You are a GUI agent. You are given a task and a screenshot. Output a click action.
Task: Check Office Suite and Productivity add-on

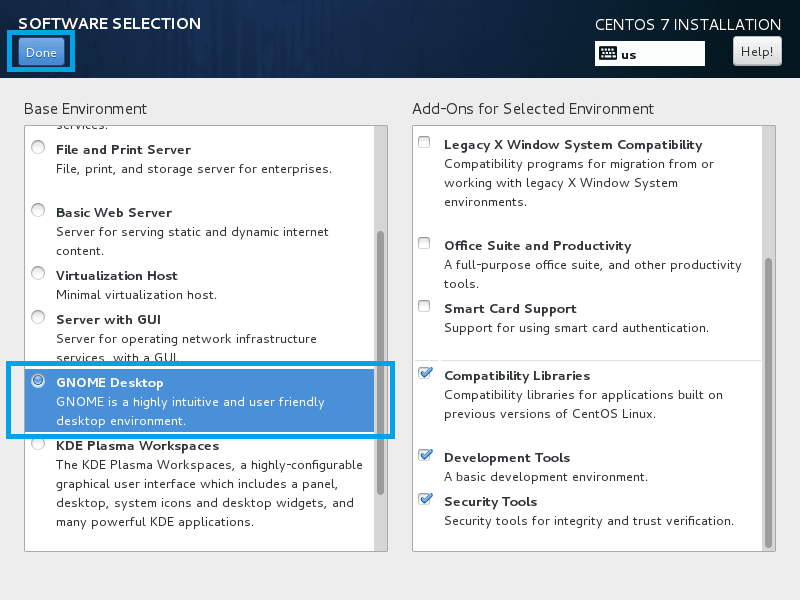[425, 244]
